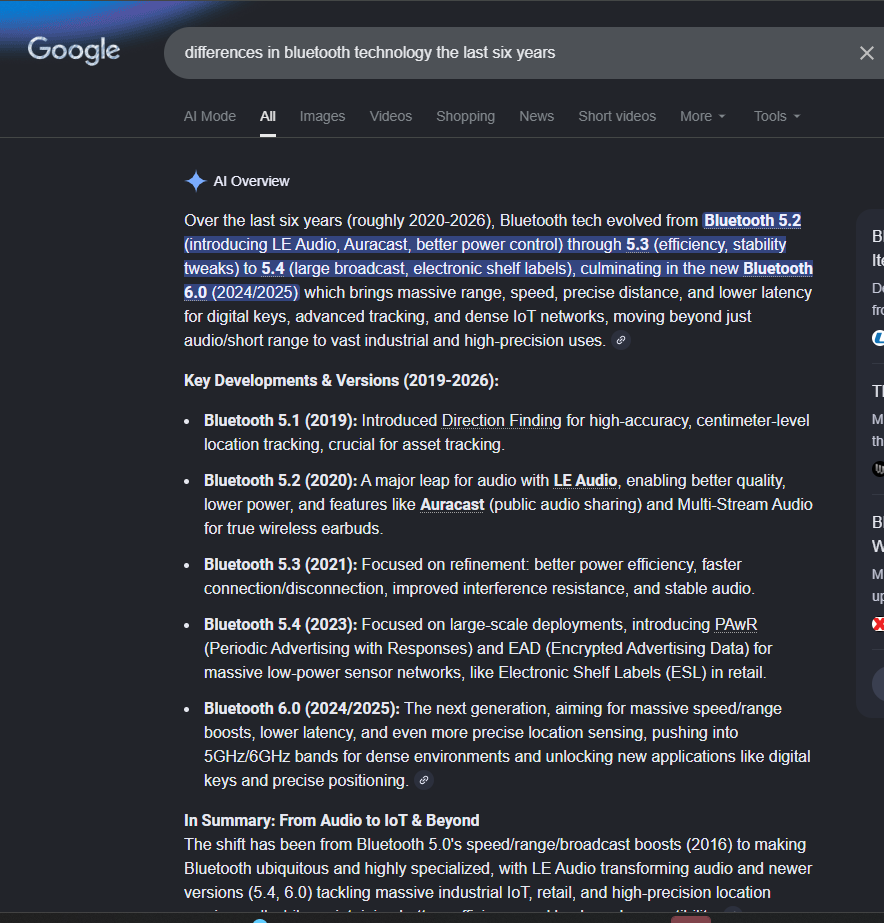Click the AI Overview label text
This screenshot has width=884, height=923.
(251, 181)
